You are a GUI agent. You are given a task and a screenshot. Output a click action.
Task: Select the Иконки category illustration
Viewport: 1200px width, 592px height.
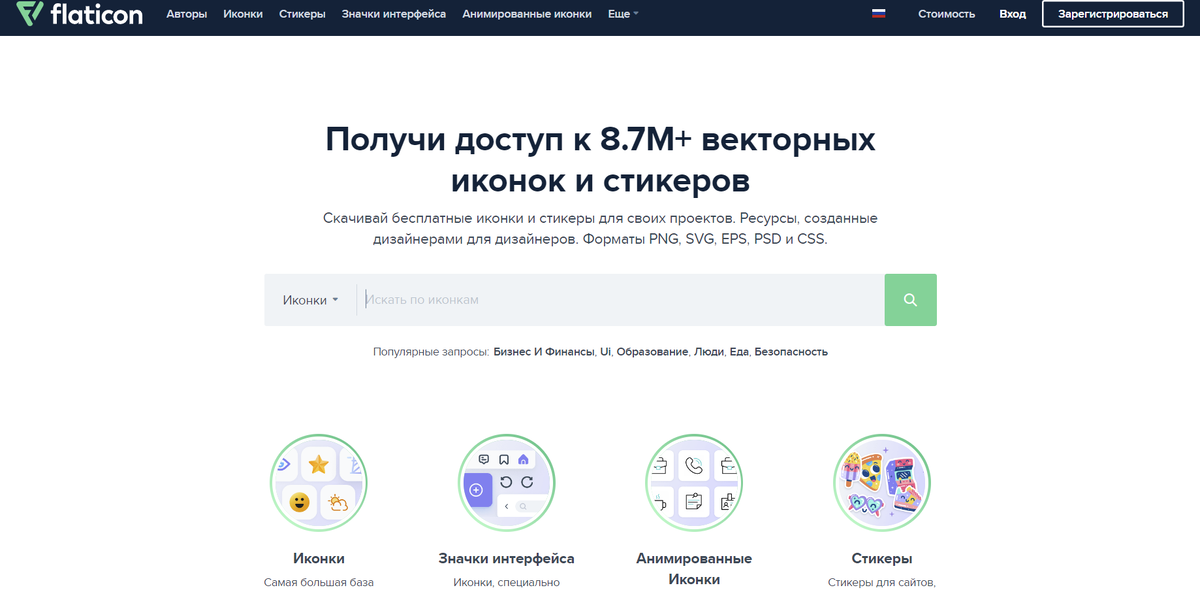coord(318,482)
